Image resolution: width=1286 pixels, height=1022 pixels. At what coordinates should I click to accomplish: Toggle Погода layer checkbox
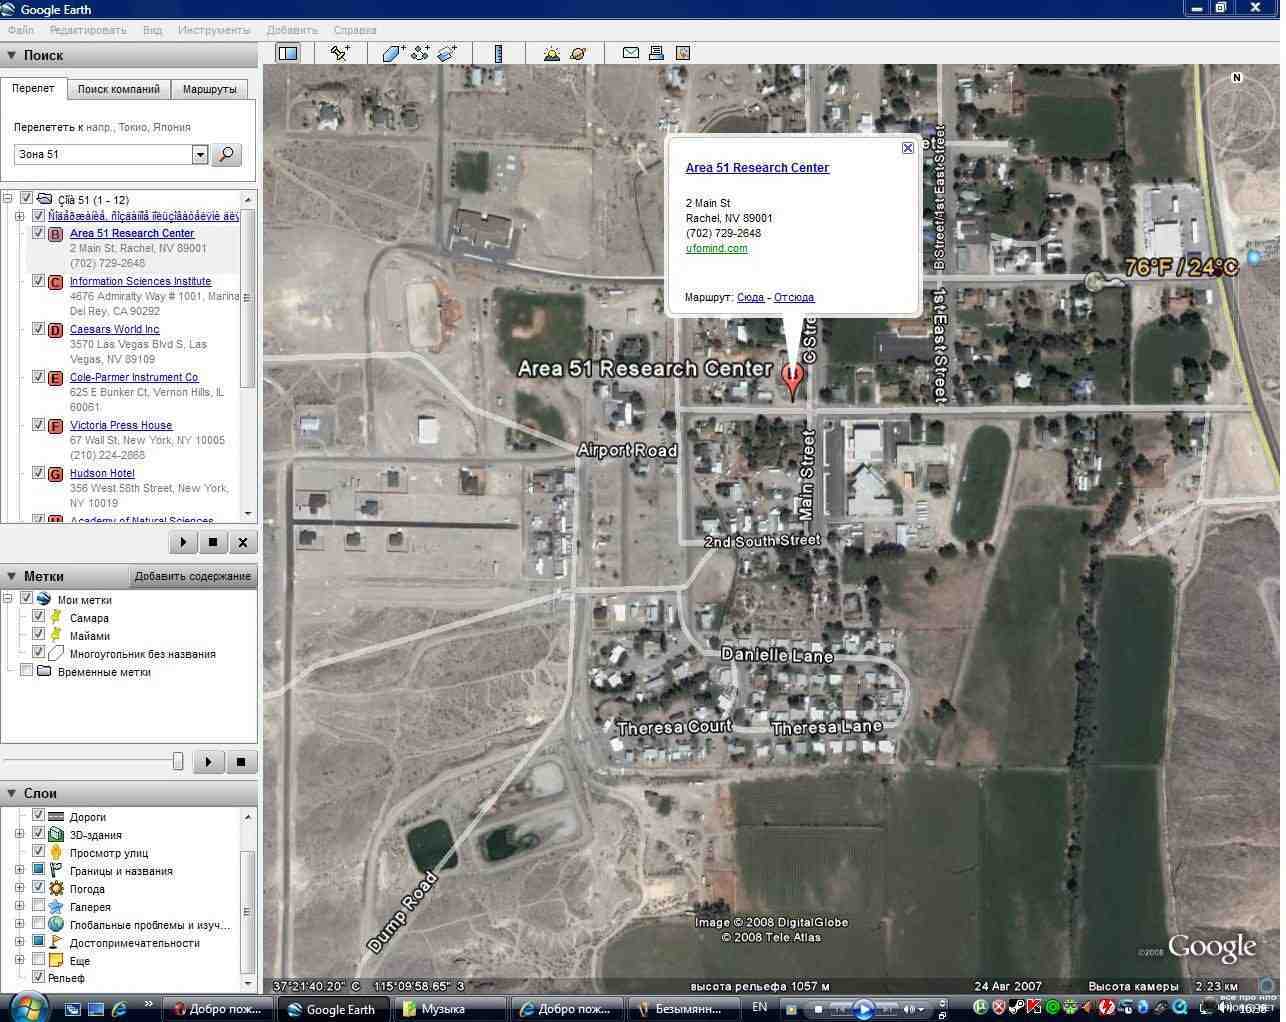[39, 888]
